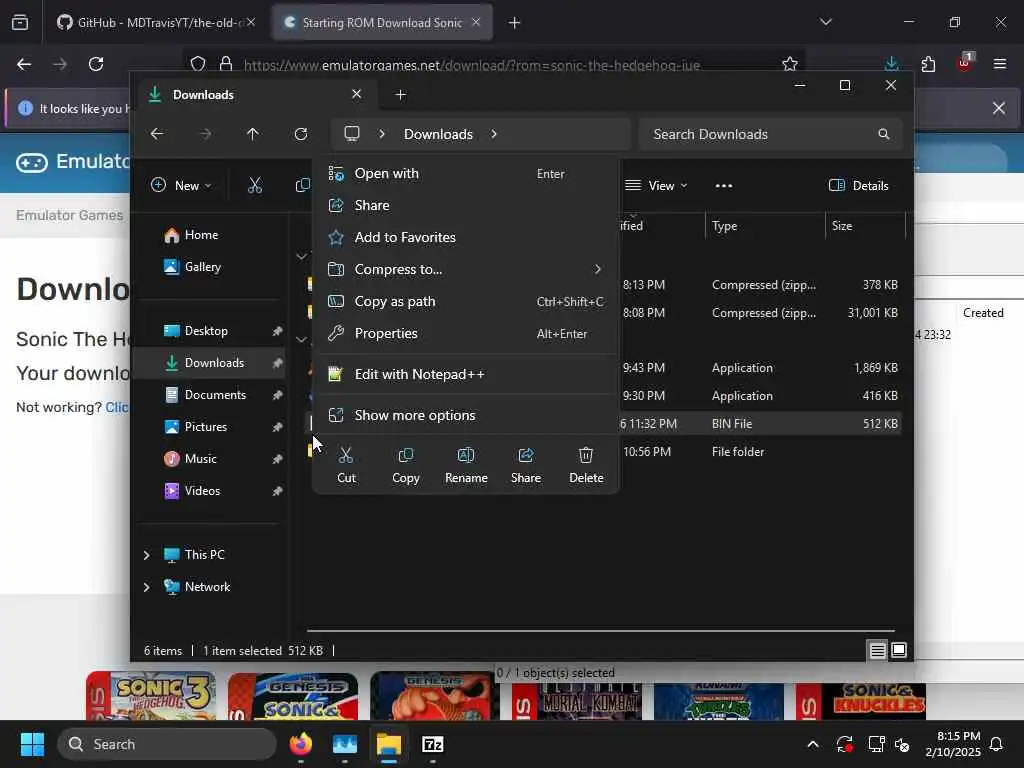Click the Copy icon in Explorer toolbar
1024x768 pixels.
302,186
